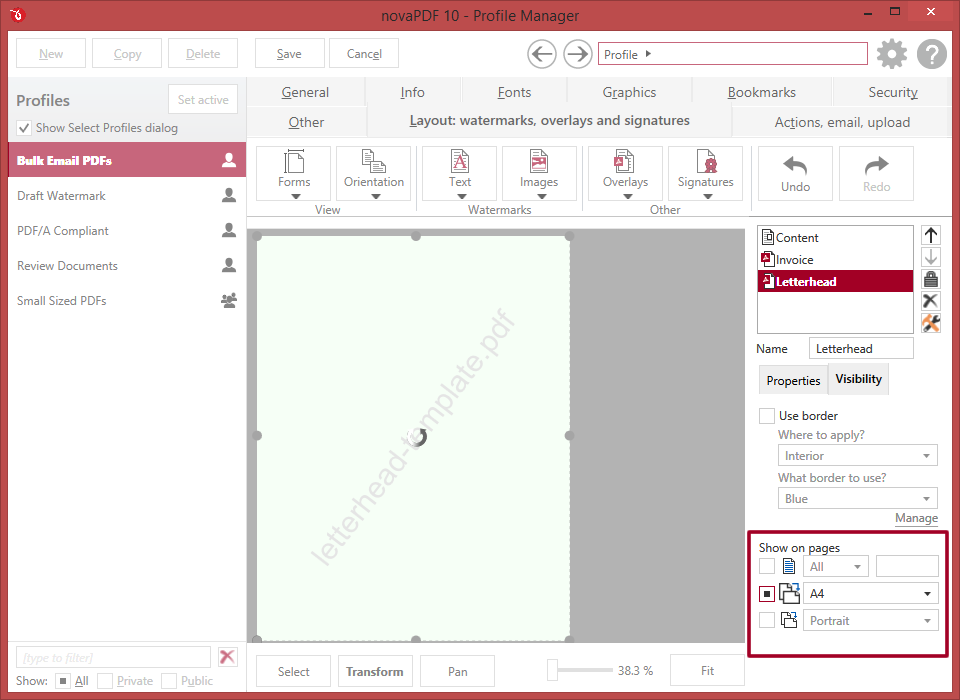Switch to the Graphics tab
Image resolution: width=960 pixels, height=700 pixels.
[629, 92]
